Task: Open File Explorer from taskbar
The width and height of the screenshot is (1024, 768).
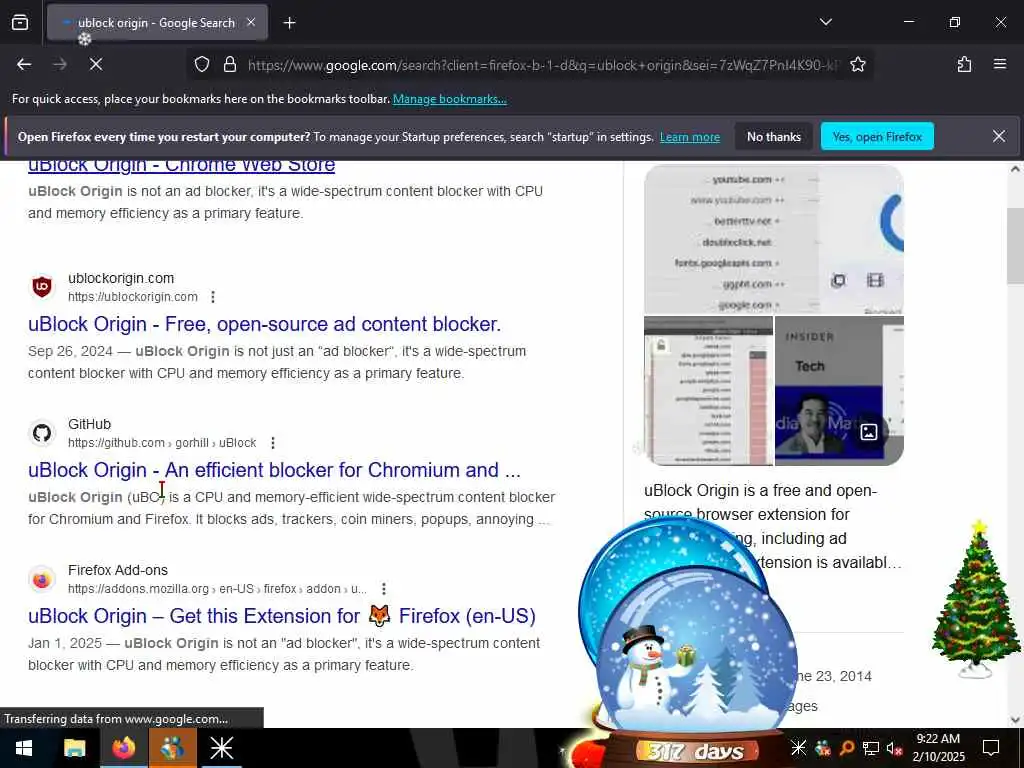Action: (74, 748)
